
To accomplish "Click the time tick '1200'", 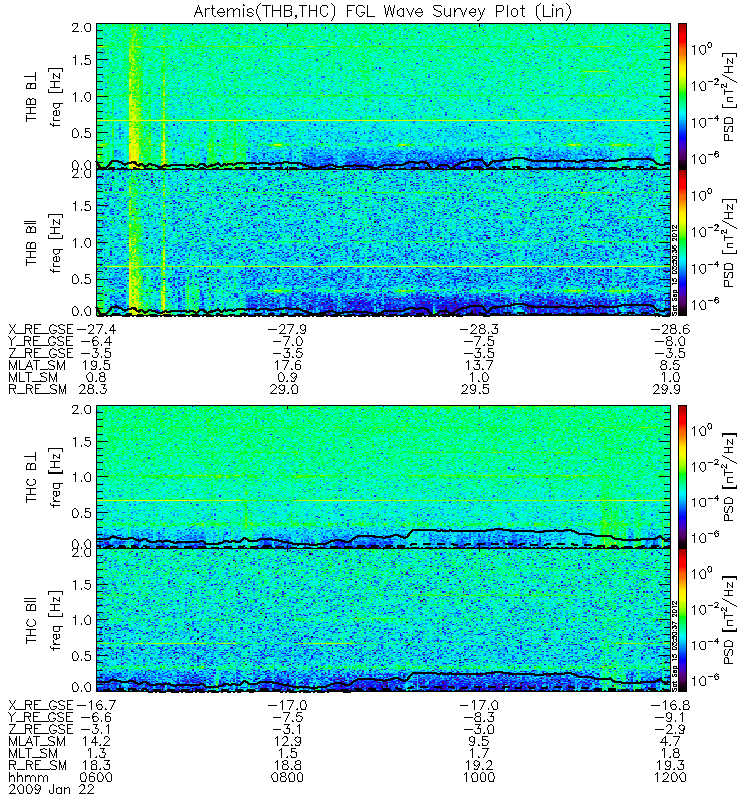I will point(670,778).
